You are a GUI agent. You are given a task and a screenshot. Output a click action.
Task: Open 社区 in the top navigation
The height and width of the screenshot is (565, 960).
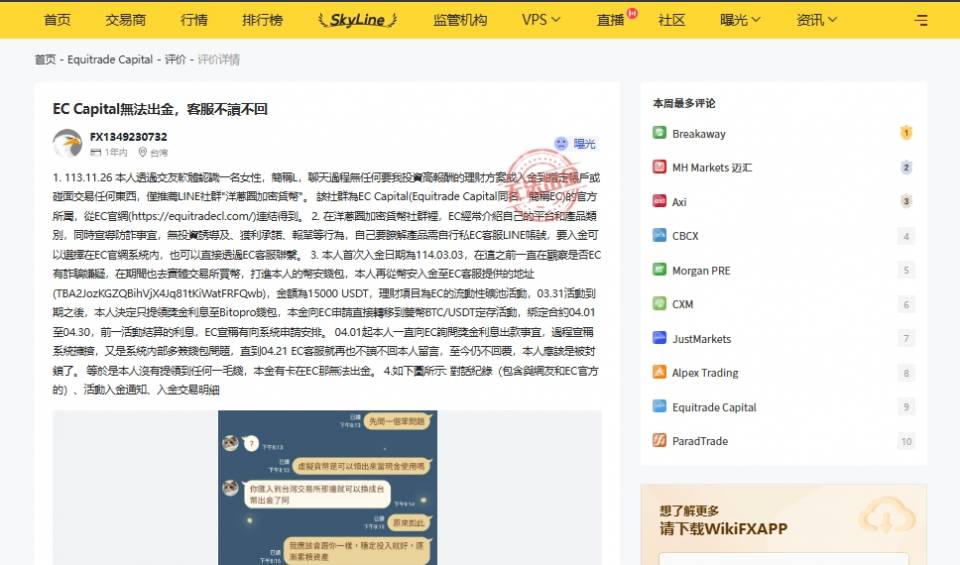pyautogui.click(x=672, y=20)
